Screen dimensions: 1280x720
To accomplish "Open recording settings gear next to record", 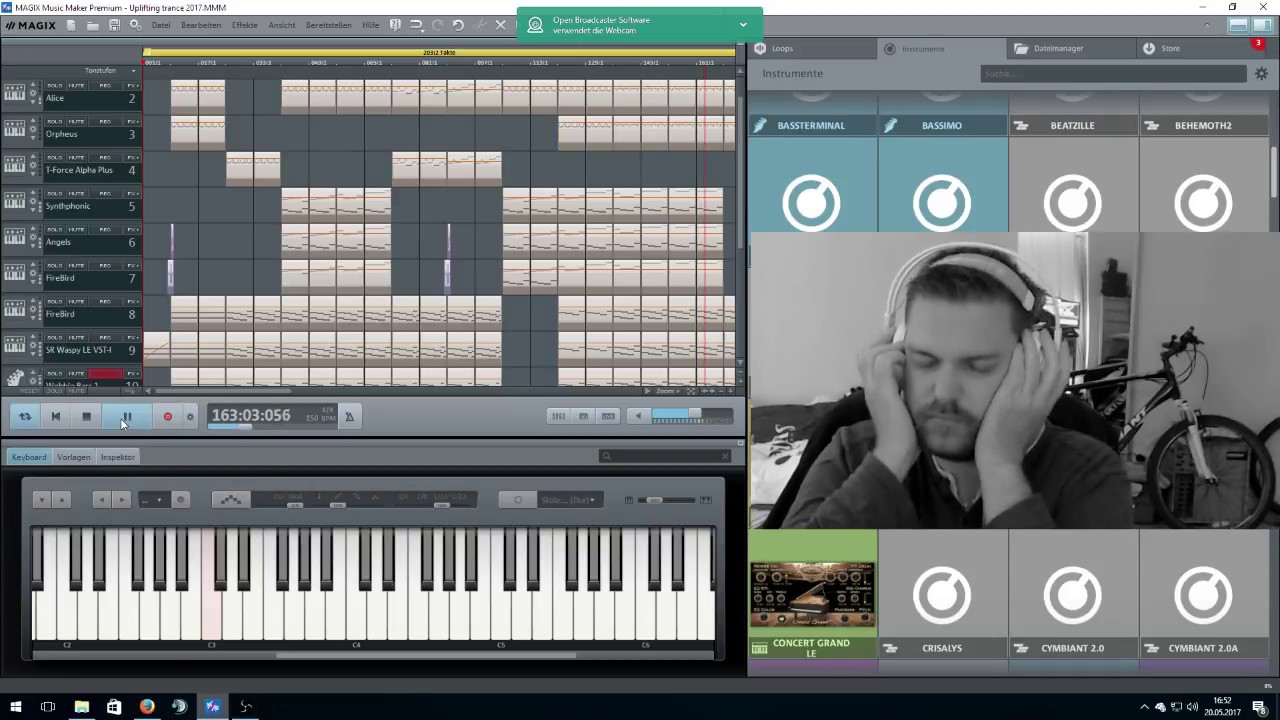I will pyautogui.click(x=190, y=417).
